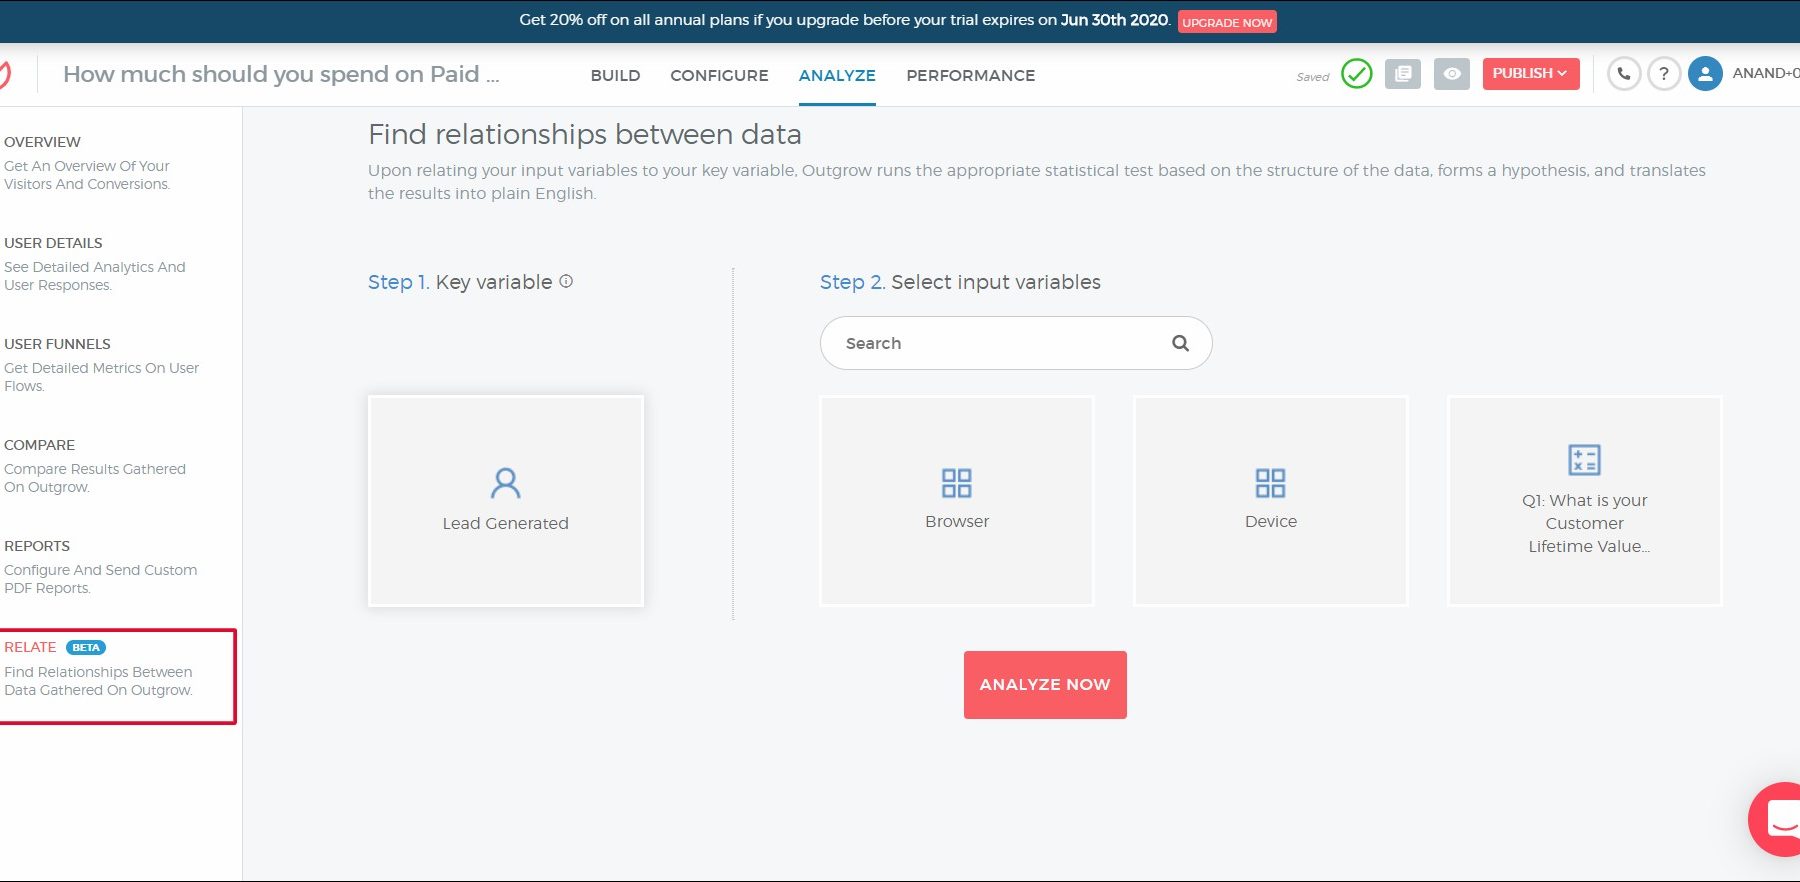Click the Key variable info icon

(x=566, y=282)
